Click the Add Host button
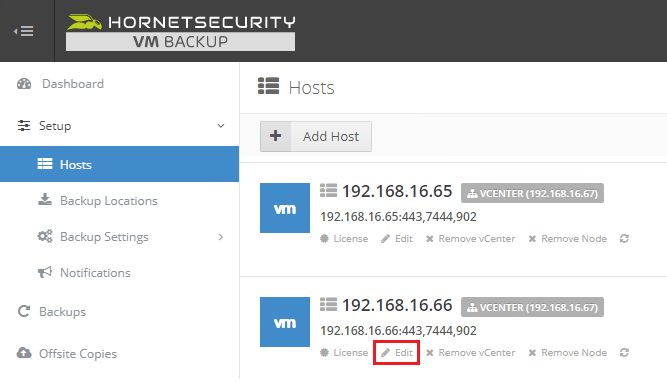 click(316, 137)
